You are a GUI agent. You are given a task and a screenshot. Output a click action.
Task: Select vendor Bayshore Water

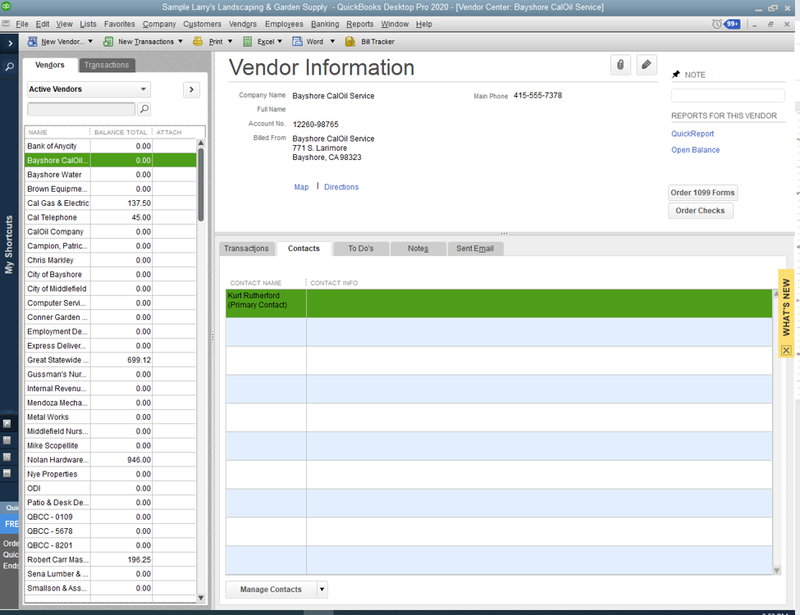110,175
